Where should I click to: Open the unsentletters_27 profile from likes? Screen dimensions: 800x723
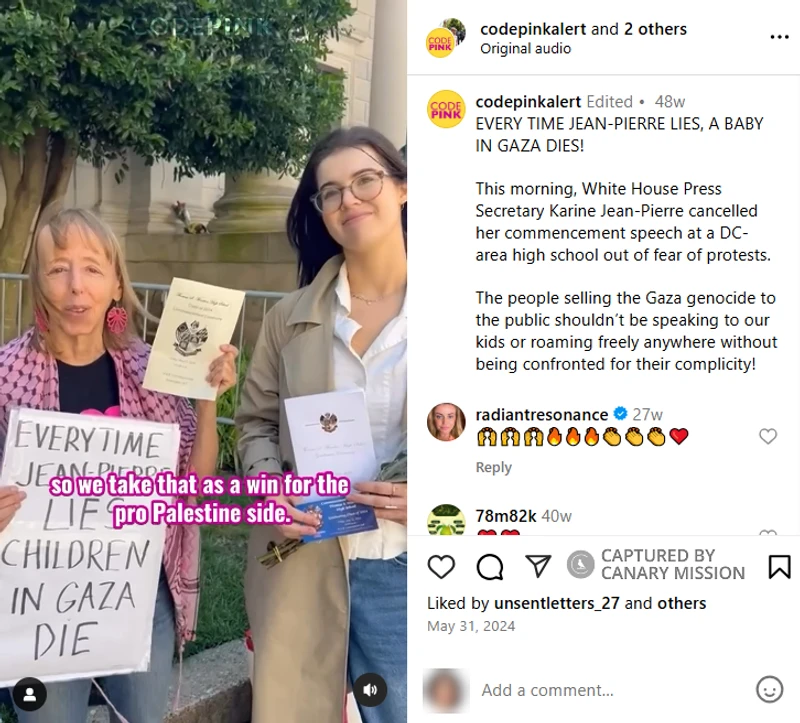(x=557, y=603)
